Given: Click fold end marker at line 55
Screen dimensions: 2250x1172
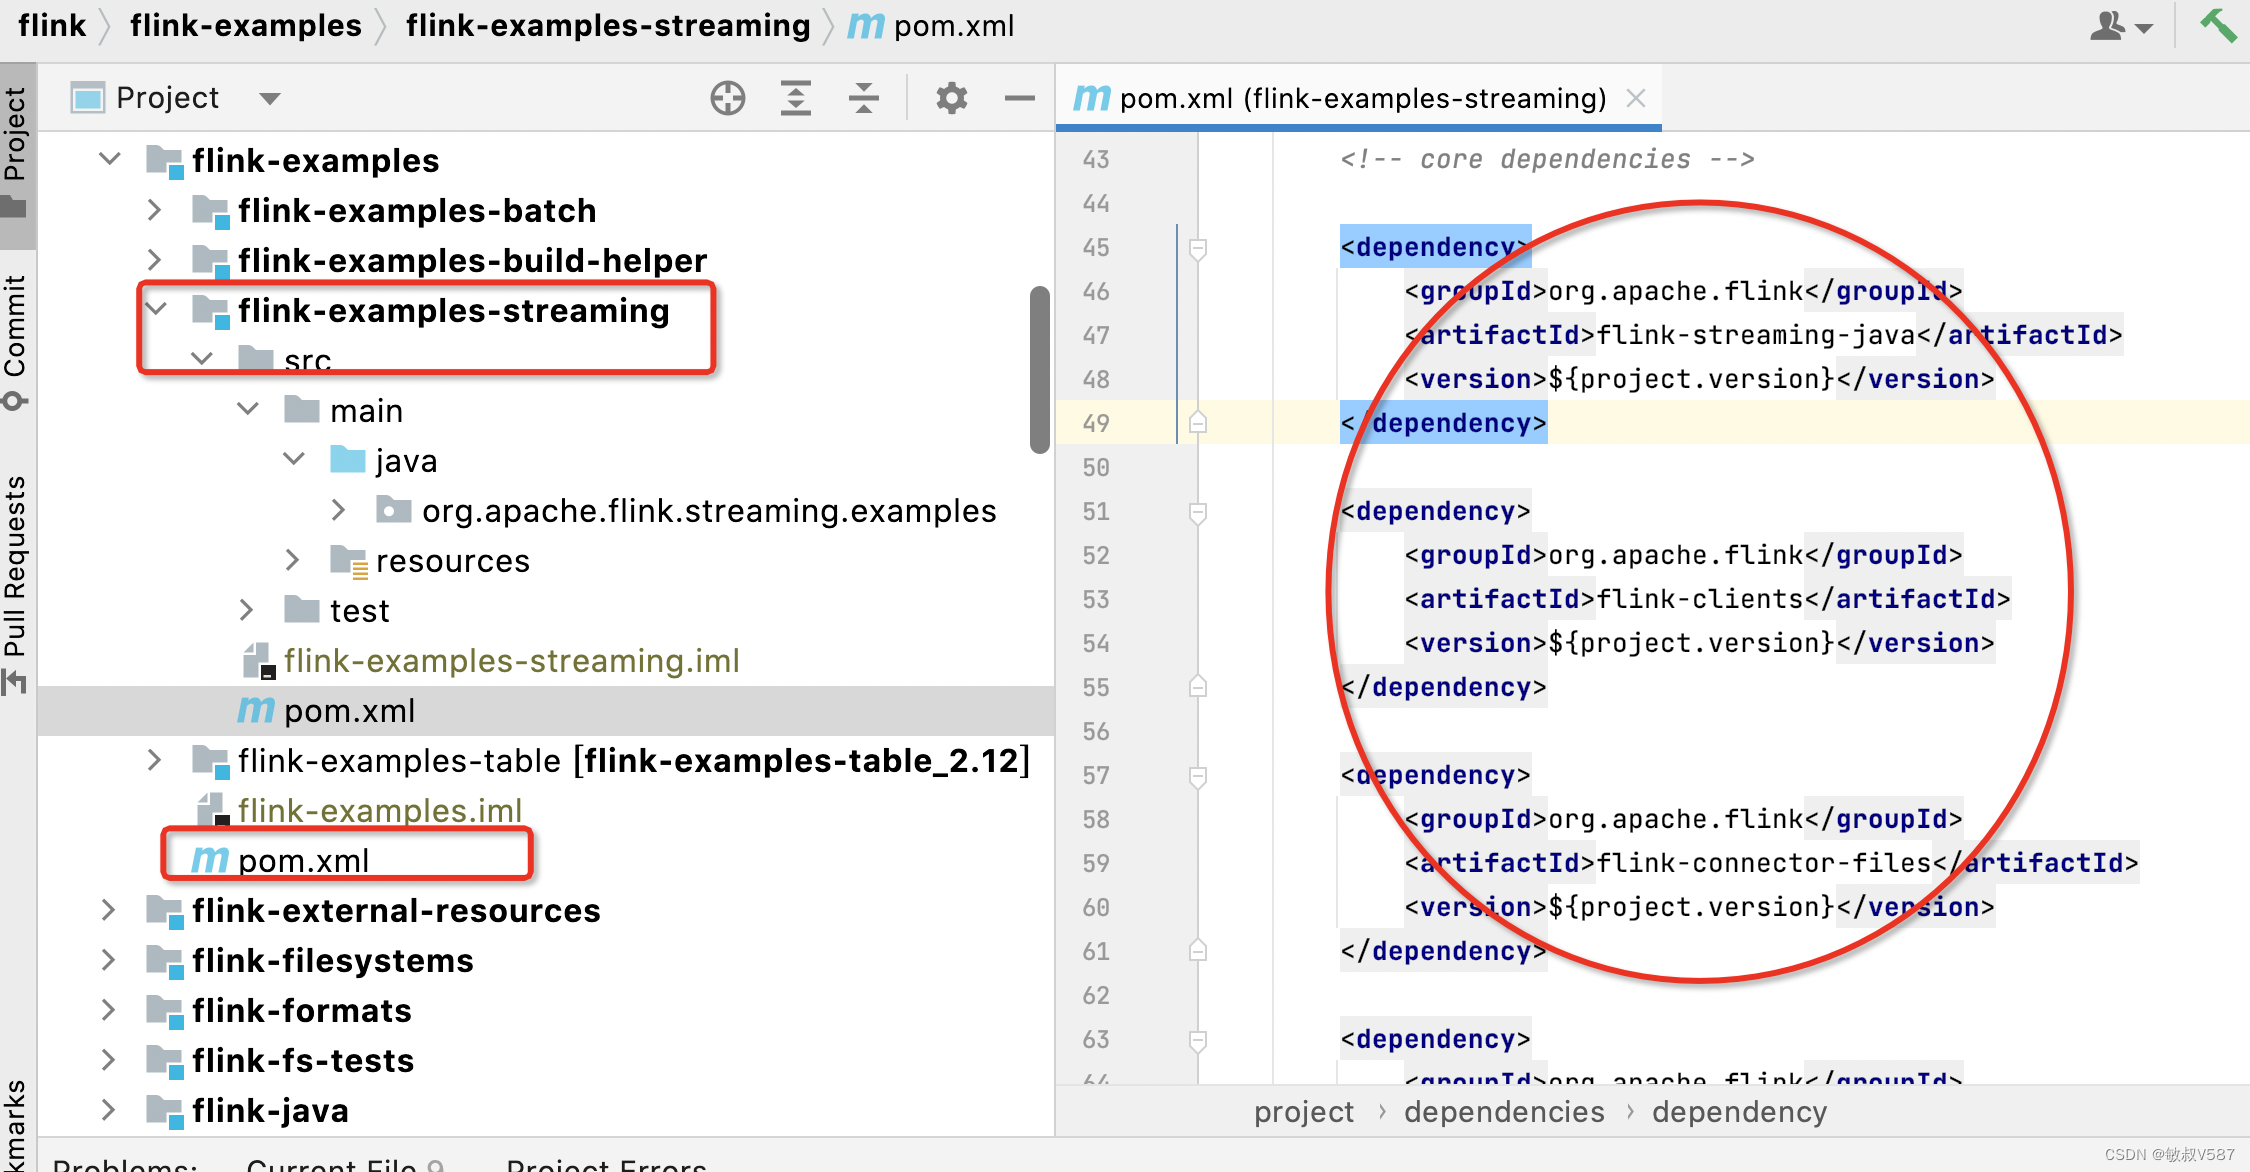Looking at the screenshot, I should (x=1197, y=687).
